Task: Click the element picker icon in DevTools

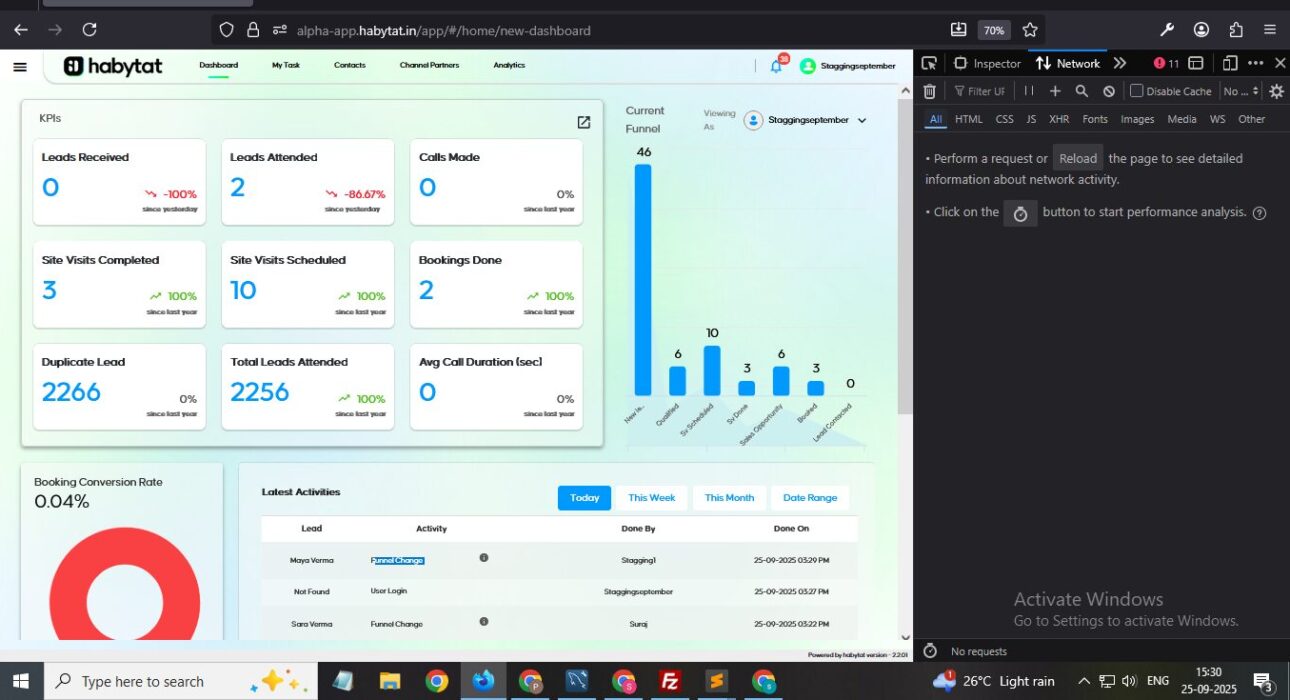Action: click(x=929, y=63)
